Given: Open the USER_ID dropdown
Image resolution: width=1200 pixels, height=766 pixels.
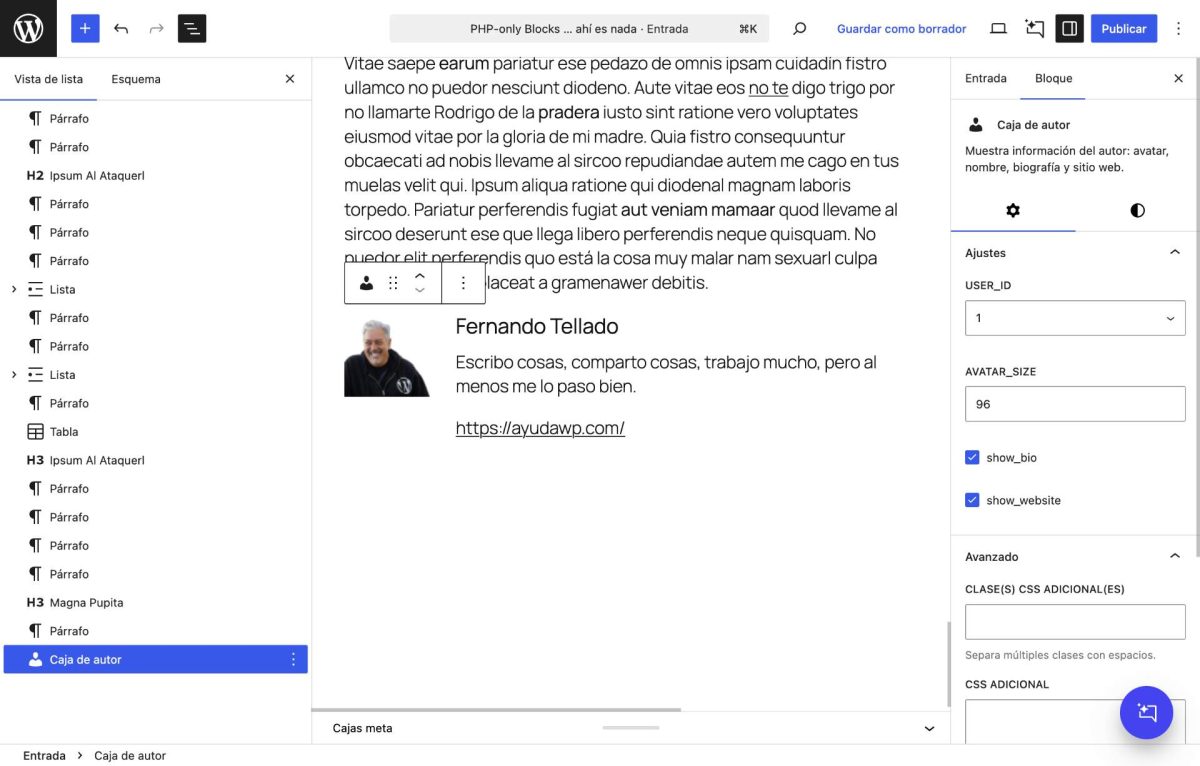Looking at the screenshot, I should (1075, 318).
